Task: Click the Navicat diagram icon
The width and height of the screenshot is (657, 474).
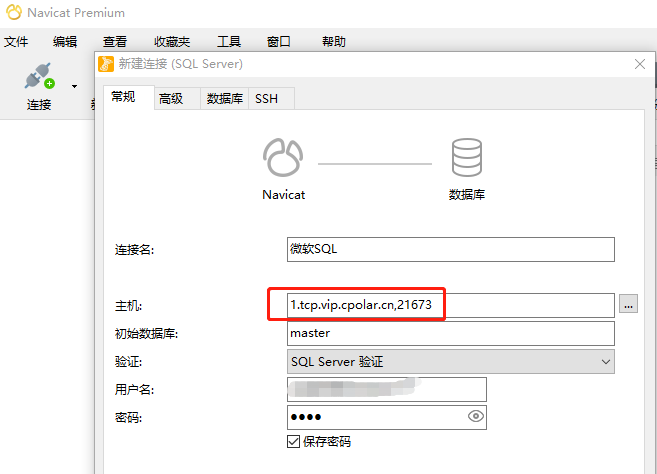Action: coord(283,158)
